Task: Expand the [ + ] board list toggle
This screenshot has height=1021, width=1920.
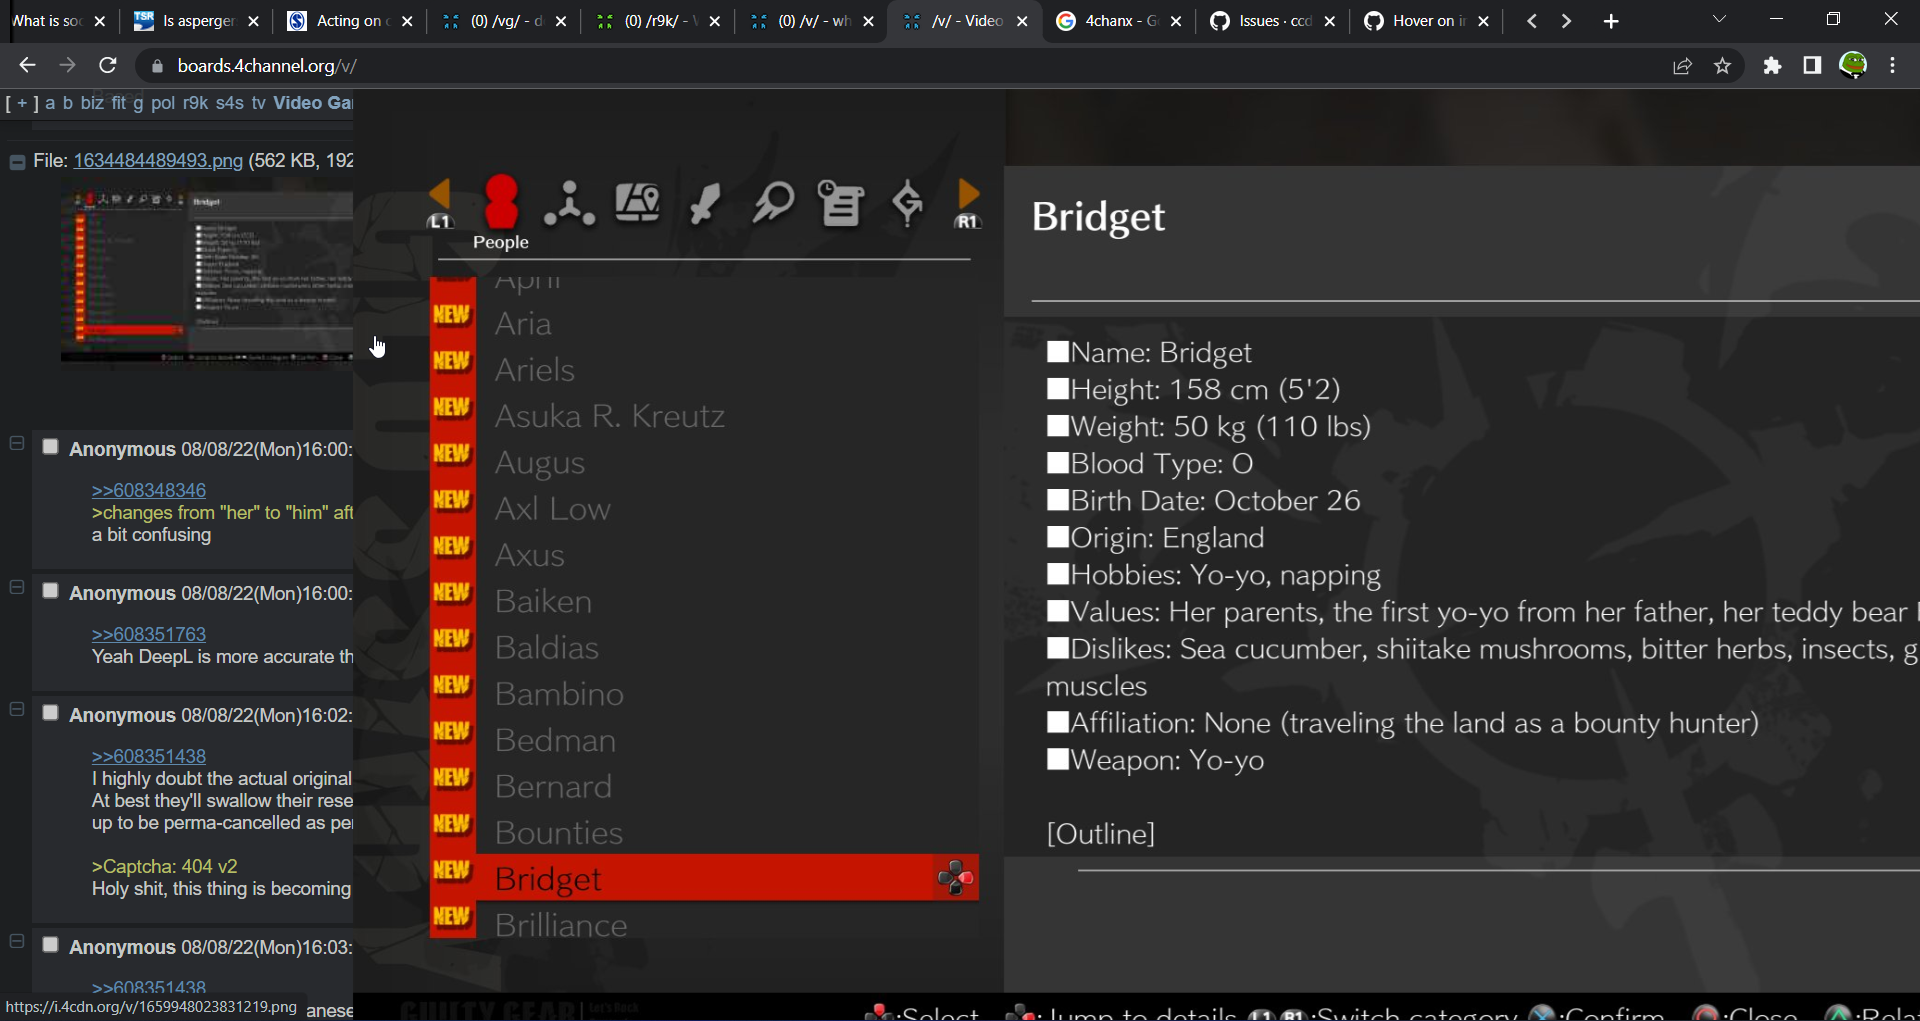Action: tap(22, 103)
